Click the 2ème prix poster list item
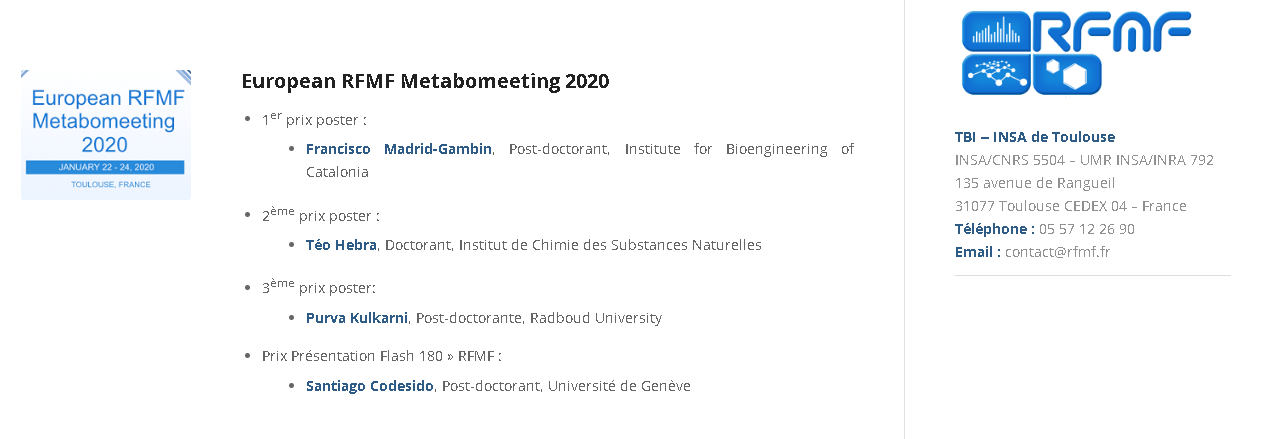The height and width of the screenshot is (439, 1266). coord(320,215)
